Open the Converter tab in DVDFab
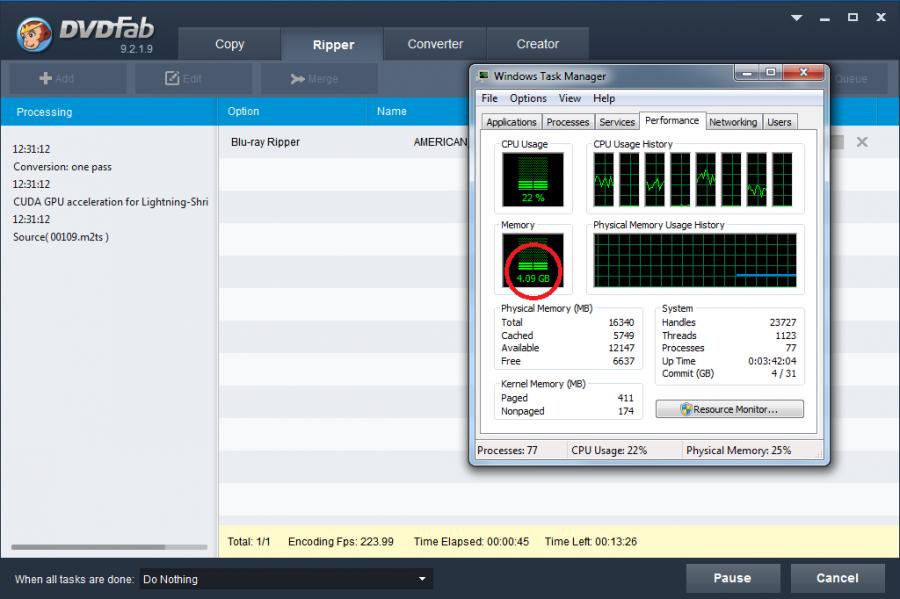The image size is (900, 599). (435, 44)
